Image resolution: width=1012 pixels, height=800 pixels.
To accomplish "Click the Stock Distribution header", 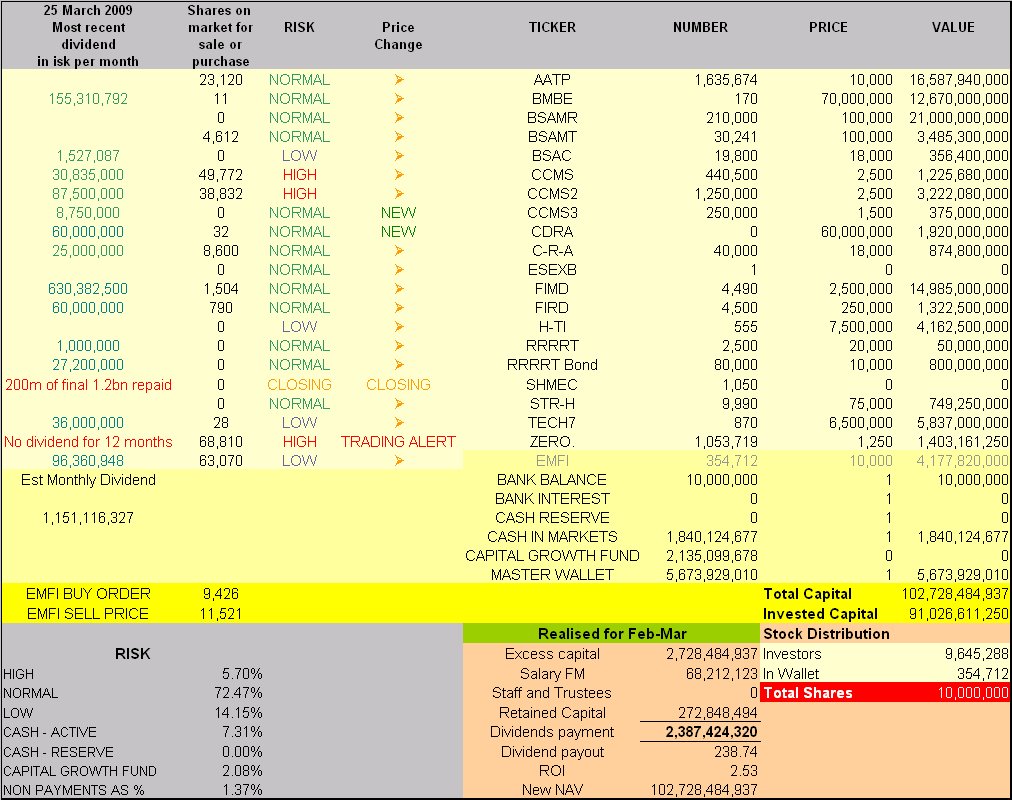I will 826,634.
